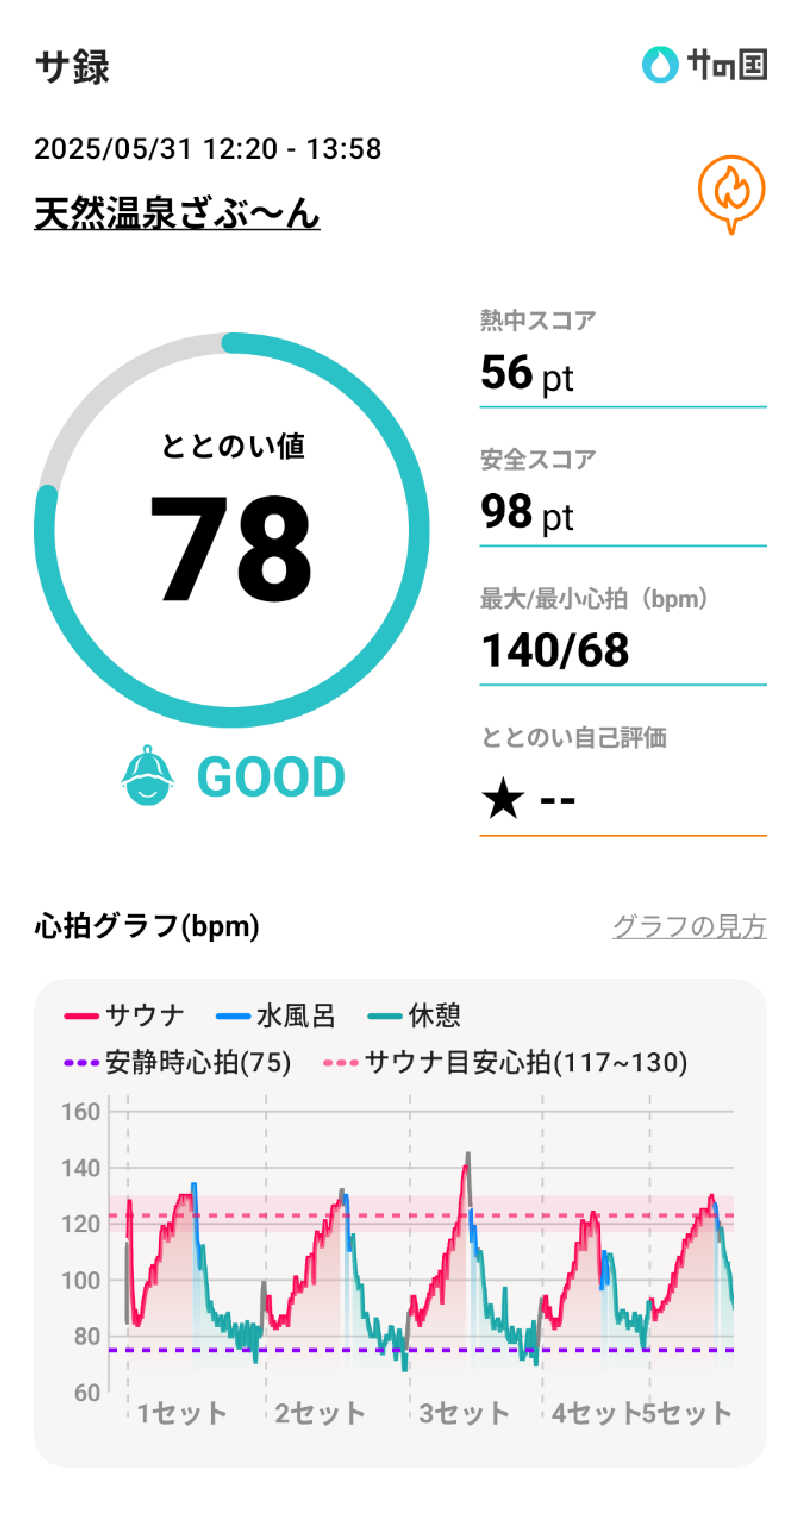Click the サ録 page title
800x1529 pixels.
point(72,67)
